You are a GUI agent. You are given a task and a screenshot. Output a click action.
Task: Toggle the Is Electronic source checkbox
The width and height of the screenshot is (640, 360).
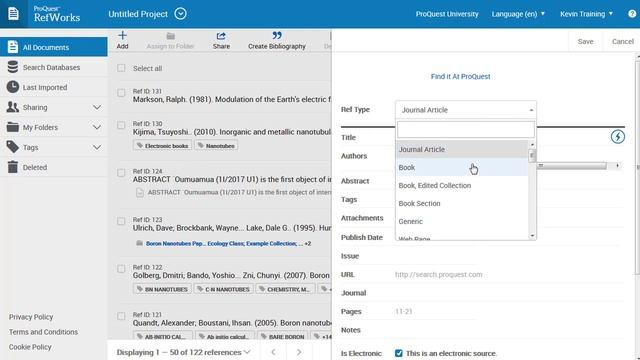(399, 353)
